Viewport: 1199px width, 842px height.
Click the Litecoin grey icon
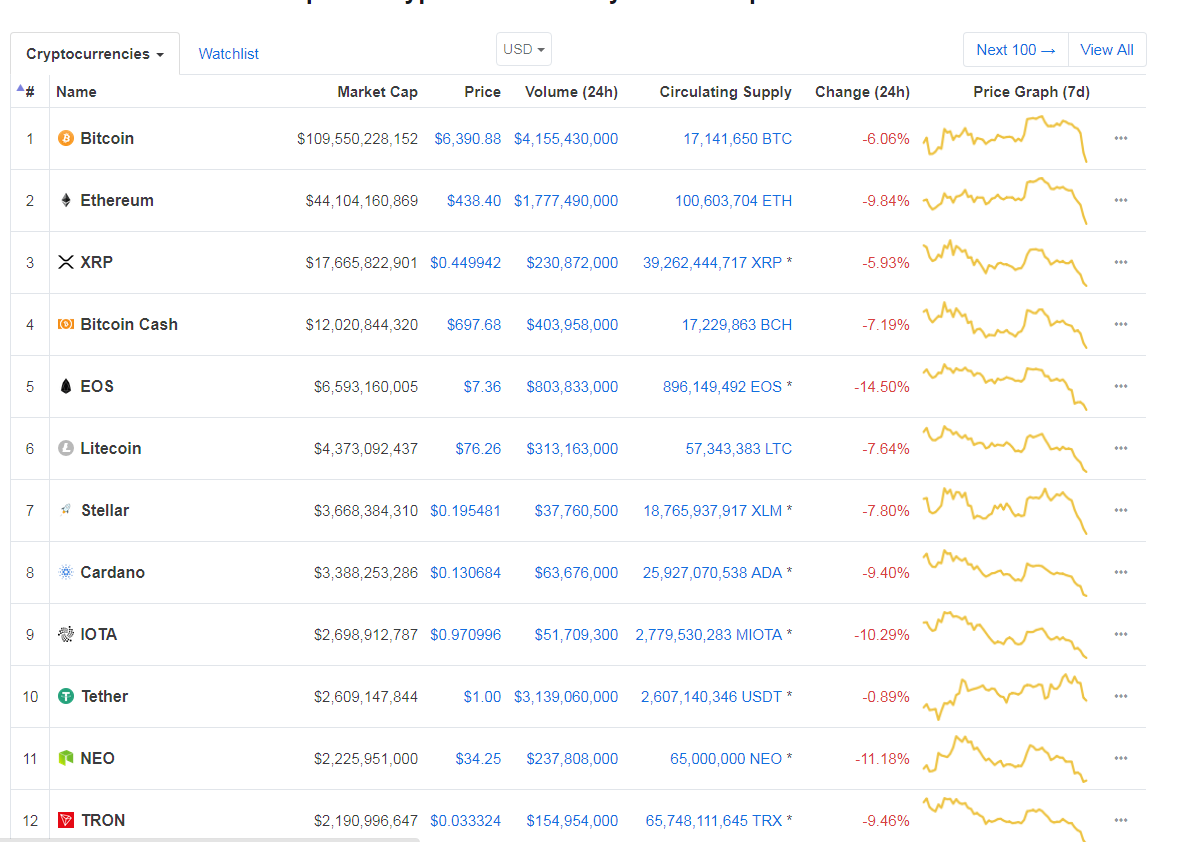pyautogui.click(x=66, y=448)
